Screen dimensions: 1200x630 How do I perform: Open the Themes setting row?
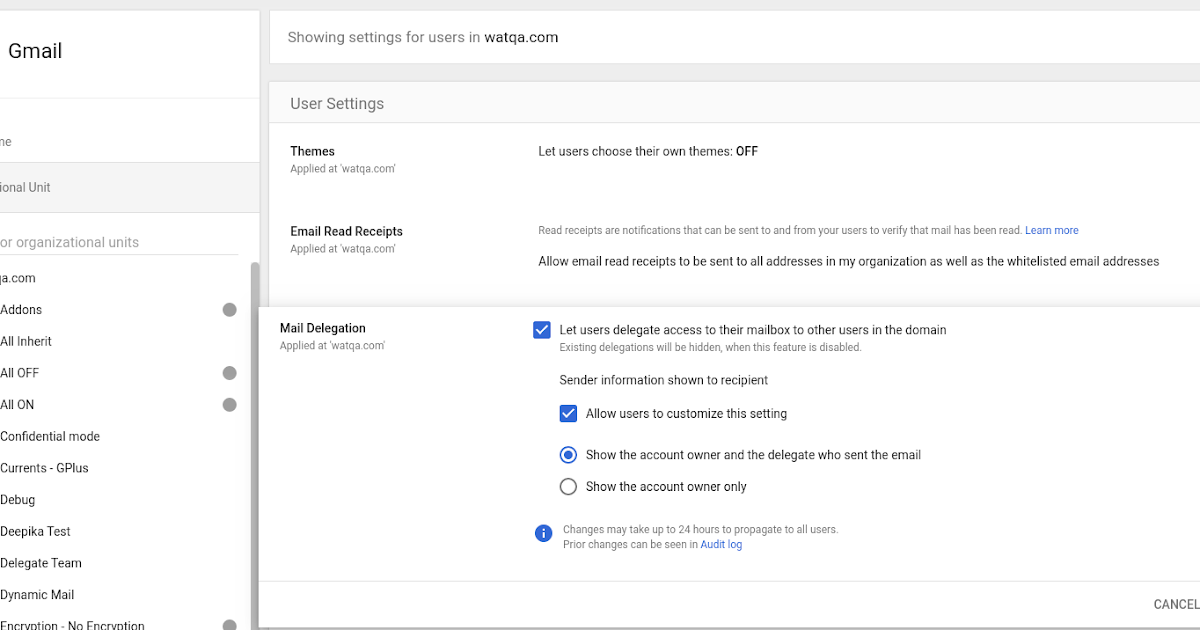pyautogui.click(x=312, y=151)
